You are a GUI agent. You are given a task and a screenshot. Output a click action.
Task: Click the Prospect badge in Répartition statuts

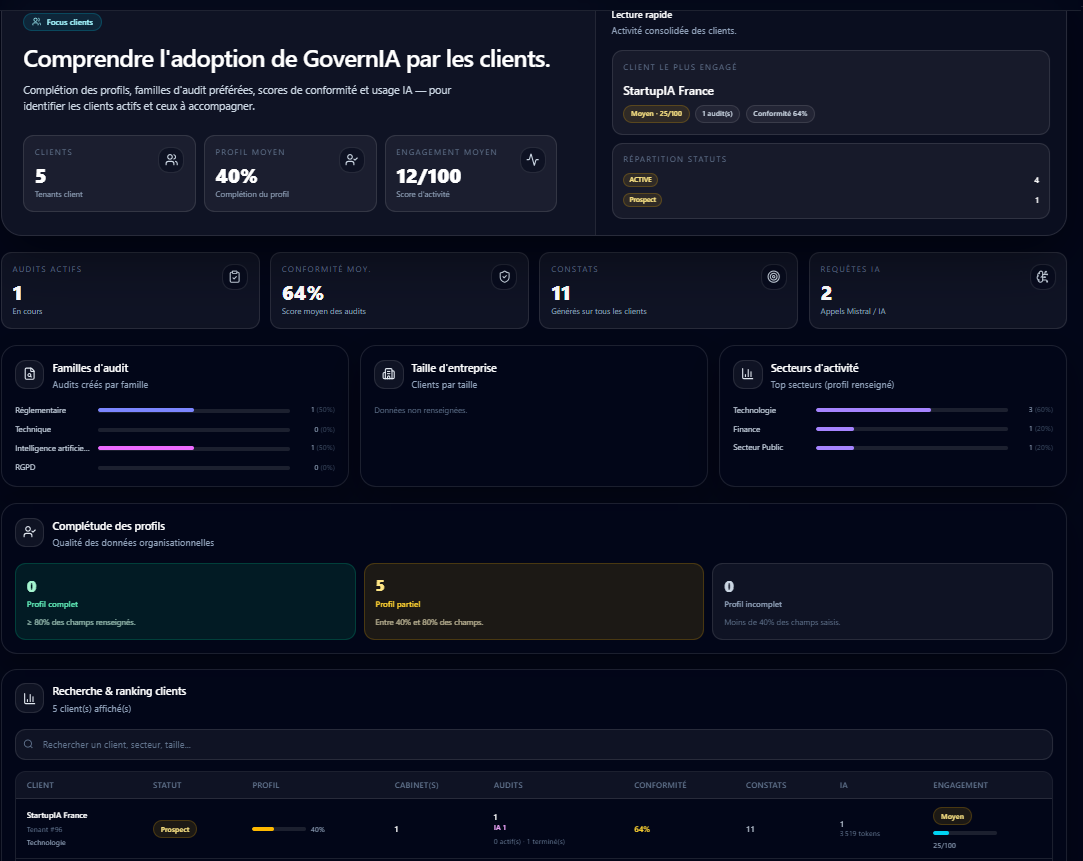(x=642, y=200)
